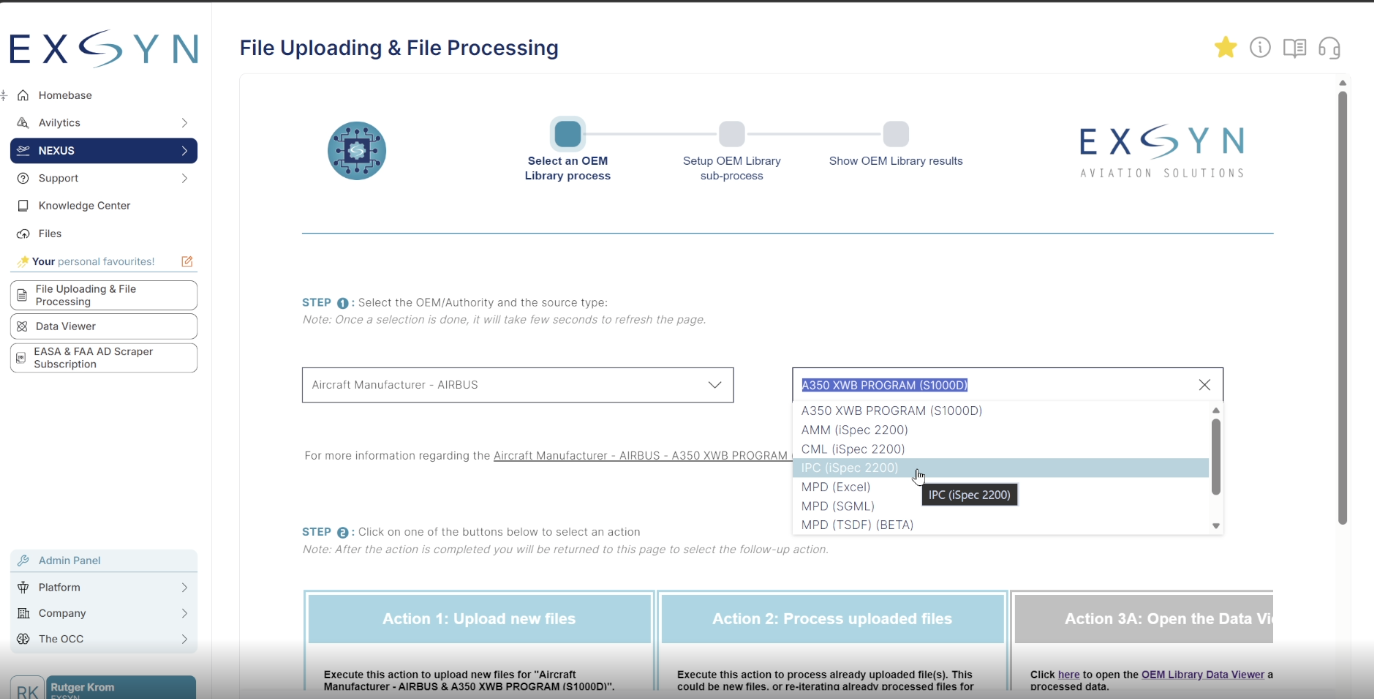1374x699 pixels.
Task: Open the OEM Library Data Viewer link
Action: click(1203, 675)
